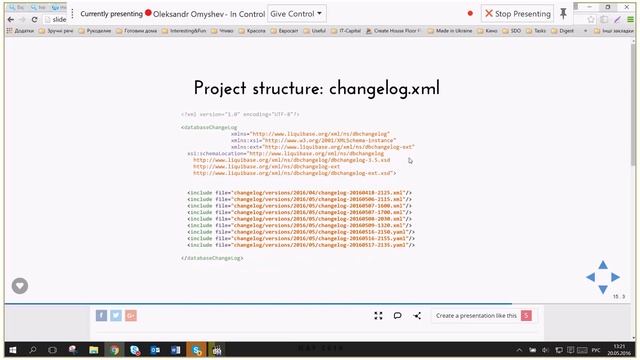The width and height of the screenshot is (640, 360).
Task: Reload the page with the refresh icon
Action: 34,20
